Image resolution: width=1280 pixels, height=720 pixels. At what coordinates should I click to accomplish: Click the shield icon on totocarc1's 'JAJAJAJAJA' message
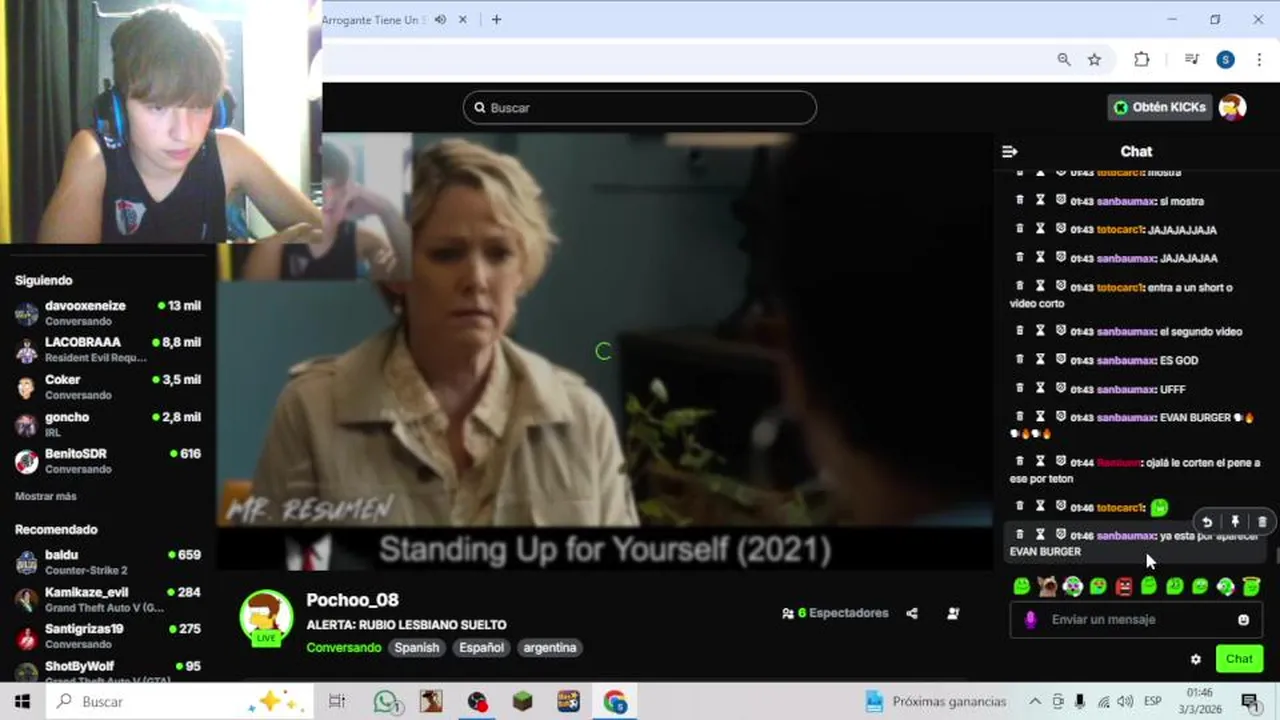tap(1061, 229)
